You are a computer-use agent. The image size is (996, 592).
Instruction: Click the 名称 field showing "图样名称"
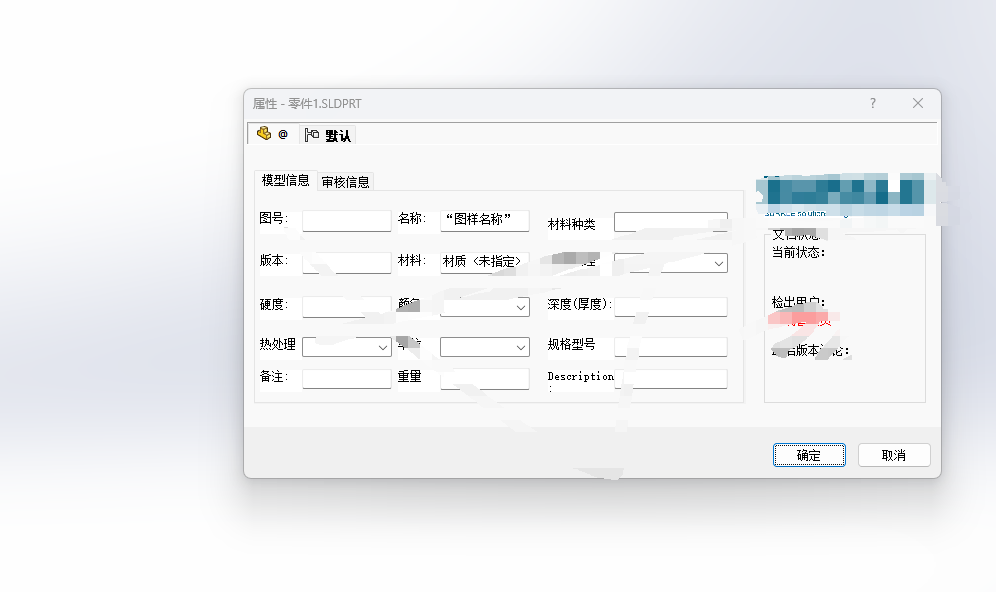[484, 221]
